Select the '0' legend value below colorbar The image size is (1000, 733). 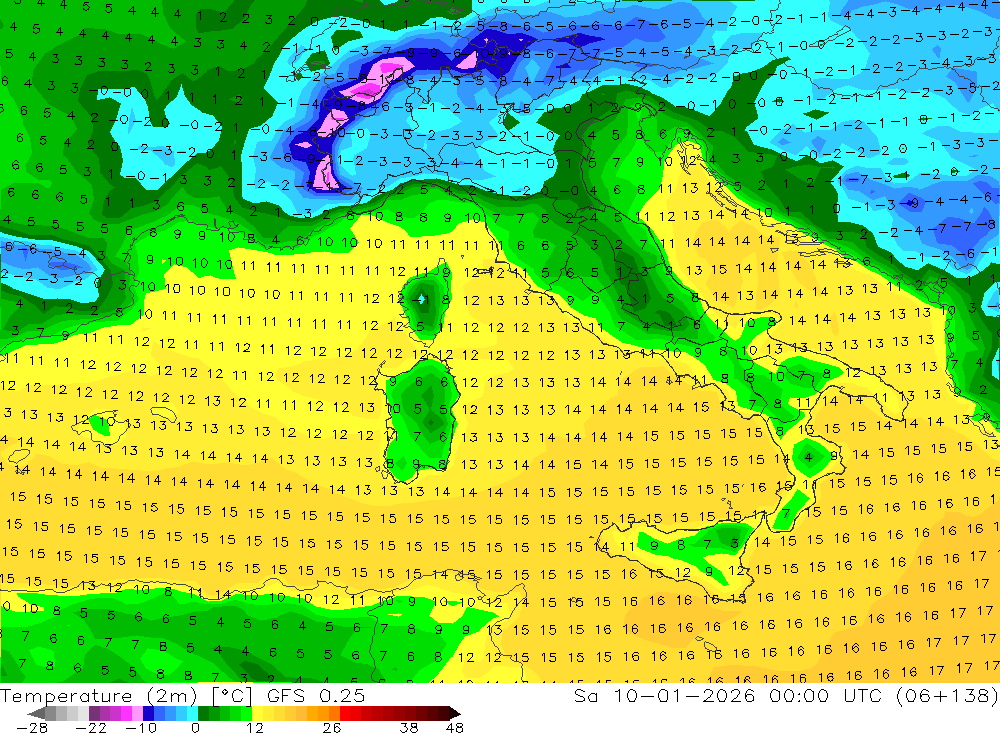195,728
